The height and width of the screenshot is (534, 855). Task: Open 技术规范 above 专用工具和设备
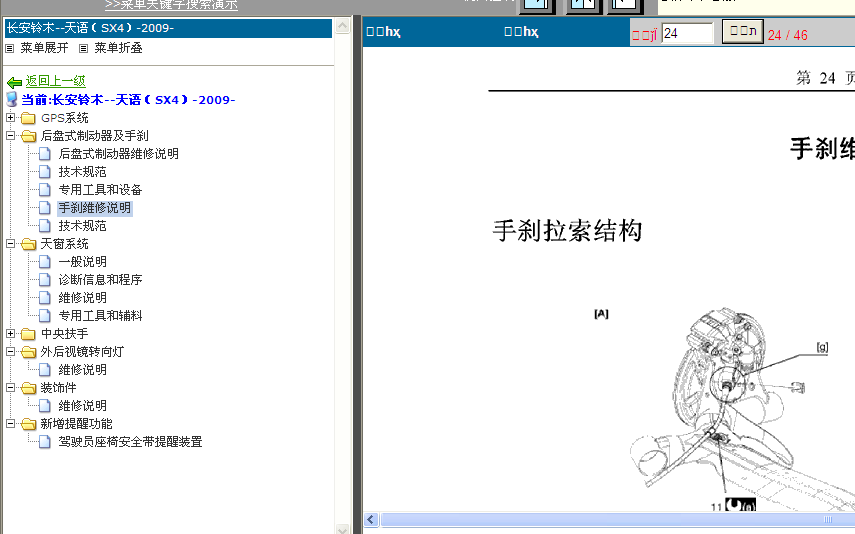coord(82,172)
